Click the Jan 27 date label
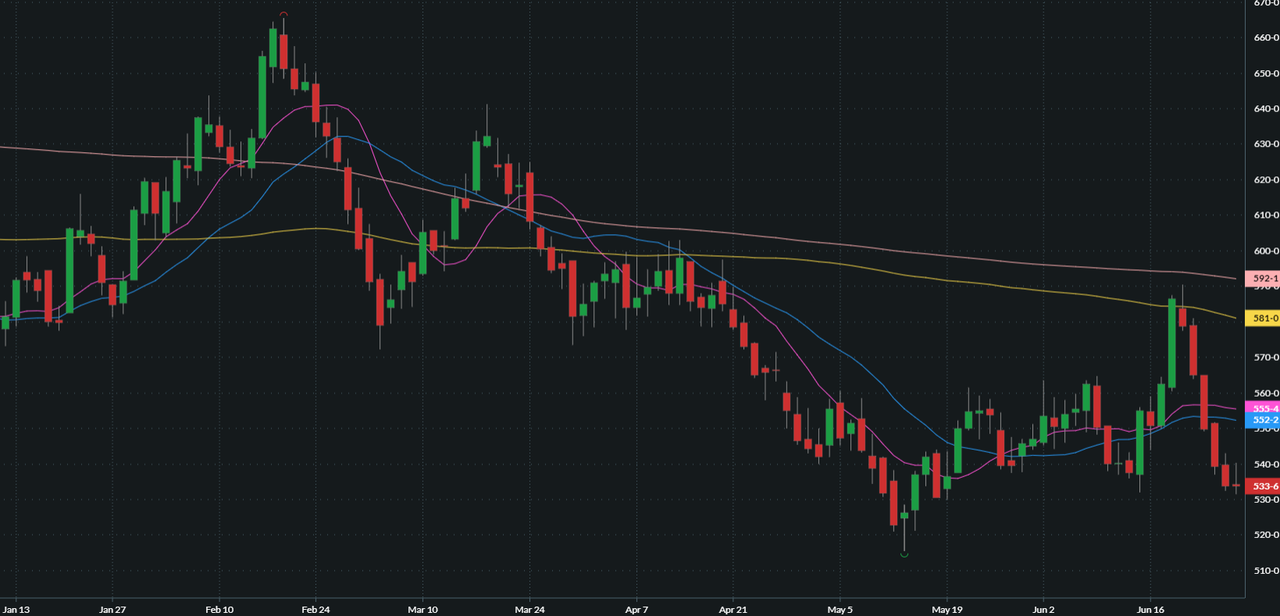Viewport: 1280px width, 616px height. coord(113,609)
